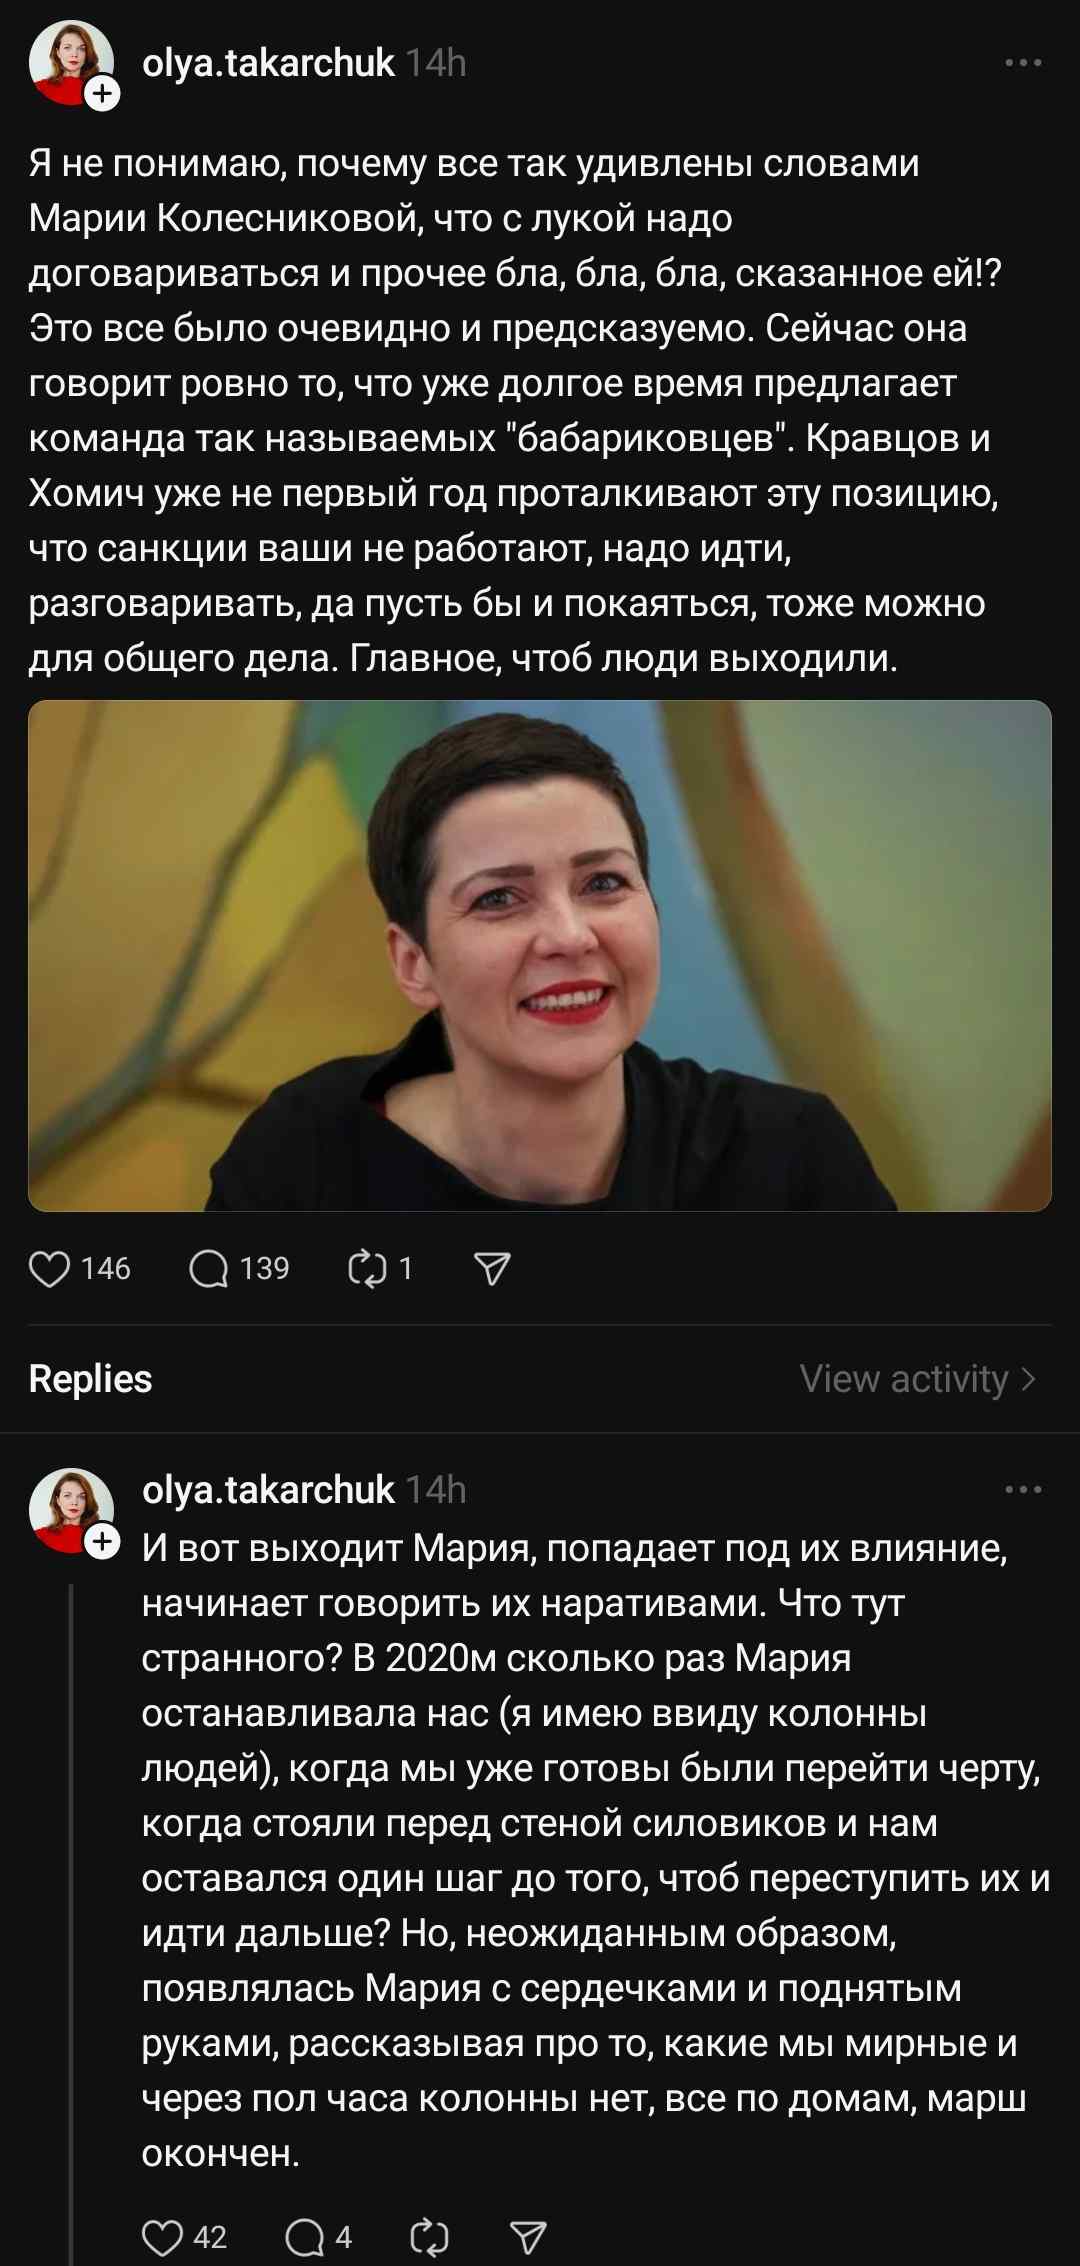Open more options menu on reply
1080x2266 pixels.
[x=1023, y=1490]
